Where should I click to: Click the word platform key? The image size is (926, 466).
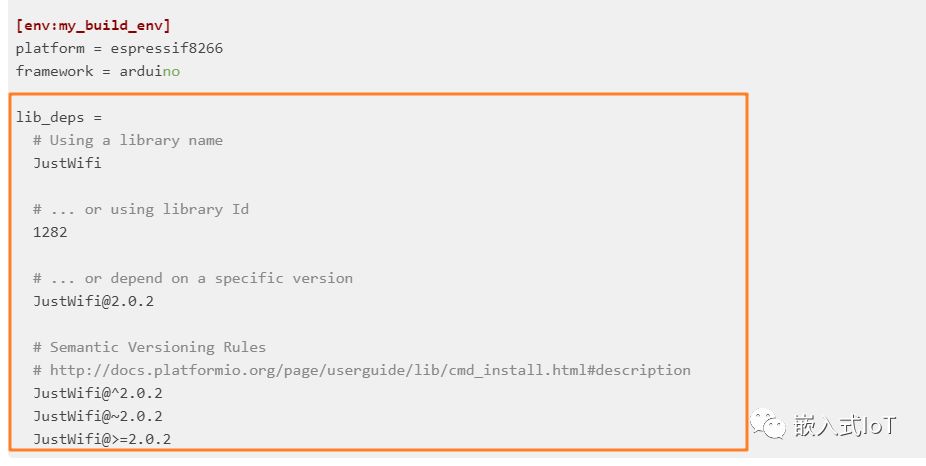tap(50, 48)
